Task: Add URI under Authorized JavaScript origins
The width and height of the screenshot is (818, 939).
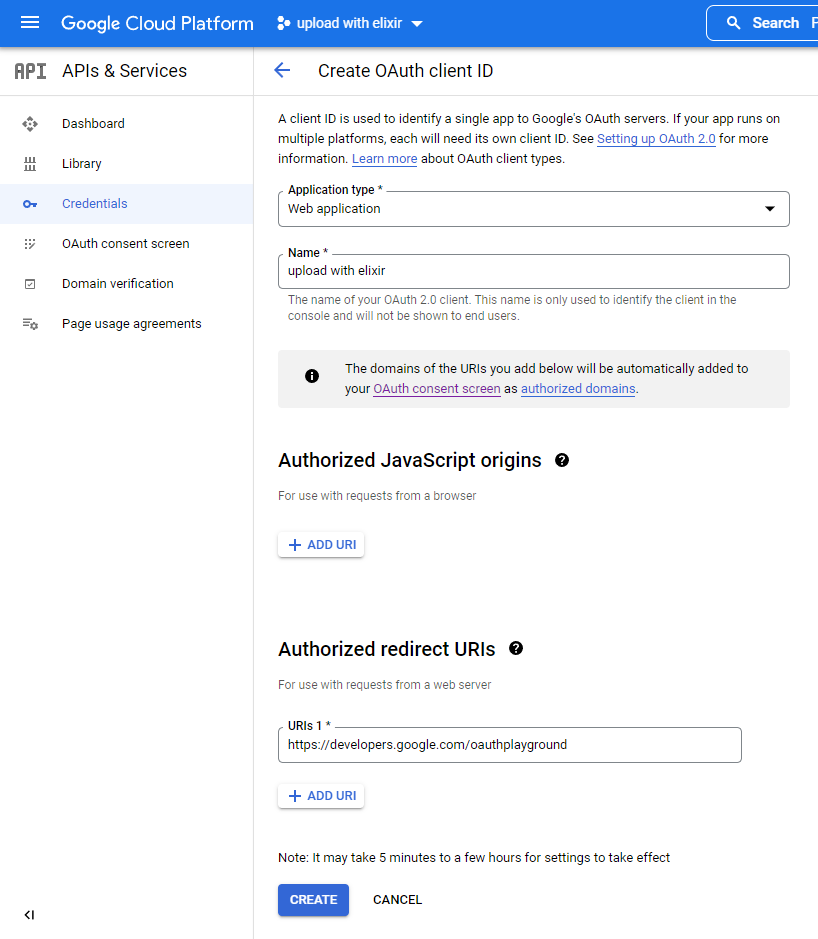Action: point(321,545)
